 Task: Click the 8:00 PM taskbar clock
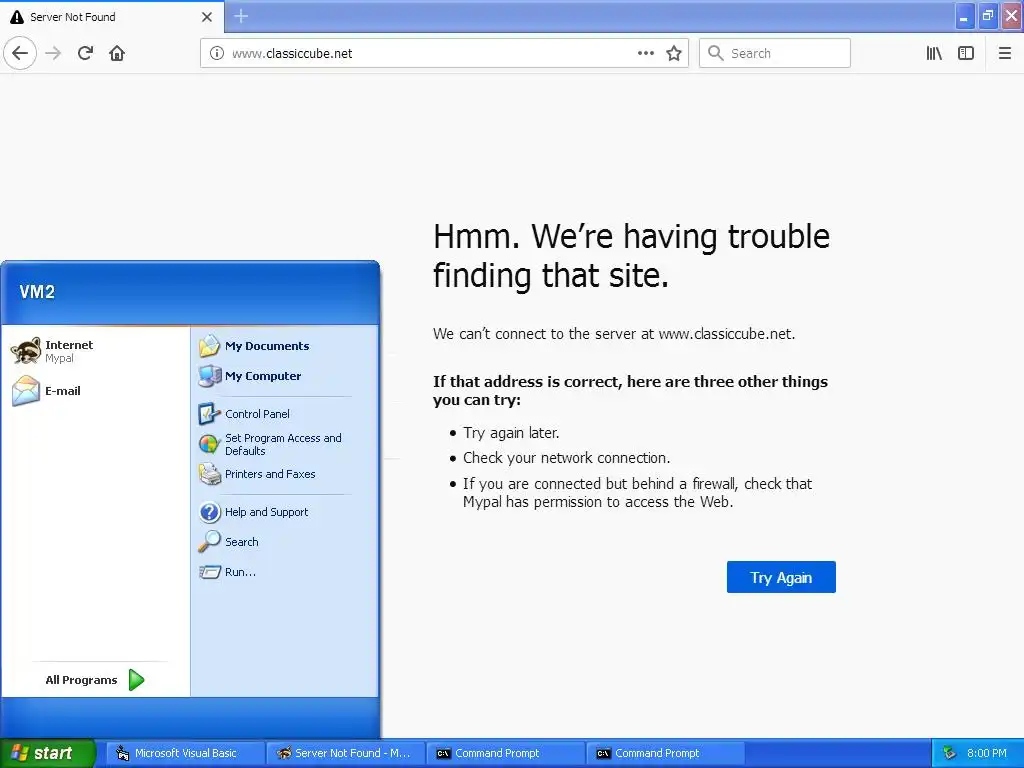(987, 753)
